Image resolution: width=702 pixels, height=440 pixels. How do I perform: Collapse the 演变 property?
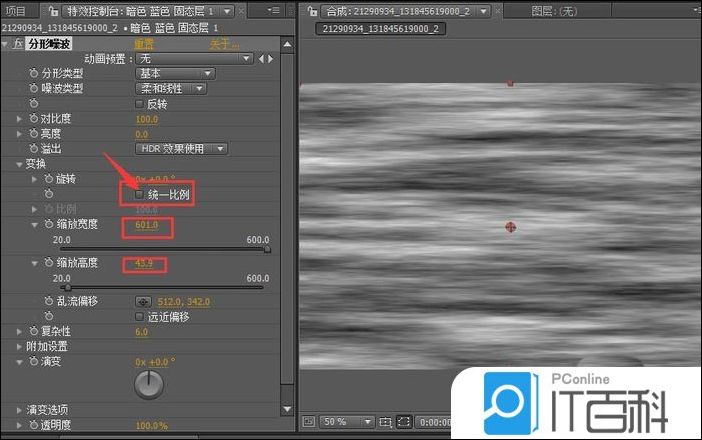click(x=19, y=362)
